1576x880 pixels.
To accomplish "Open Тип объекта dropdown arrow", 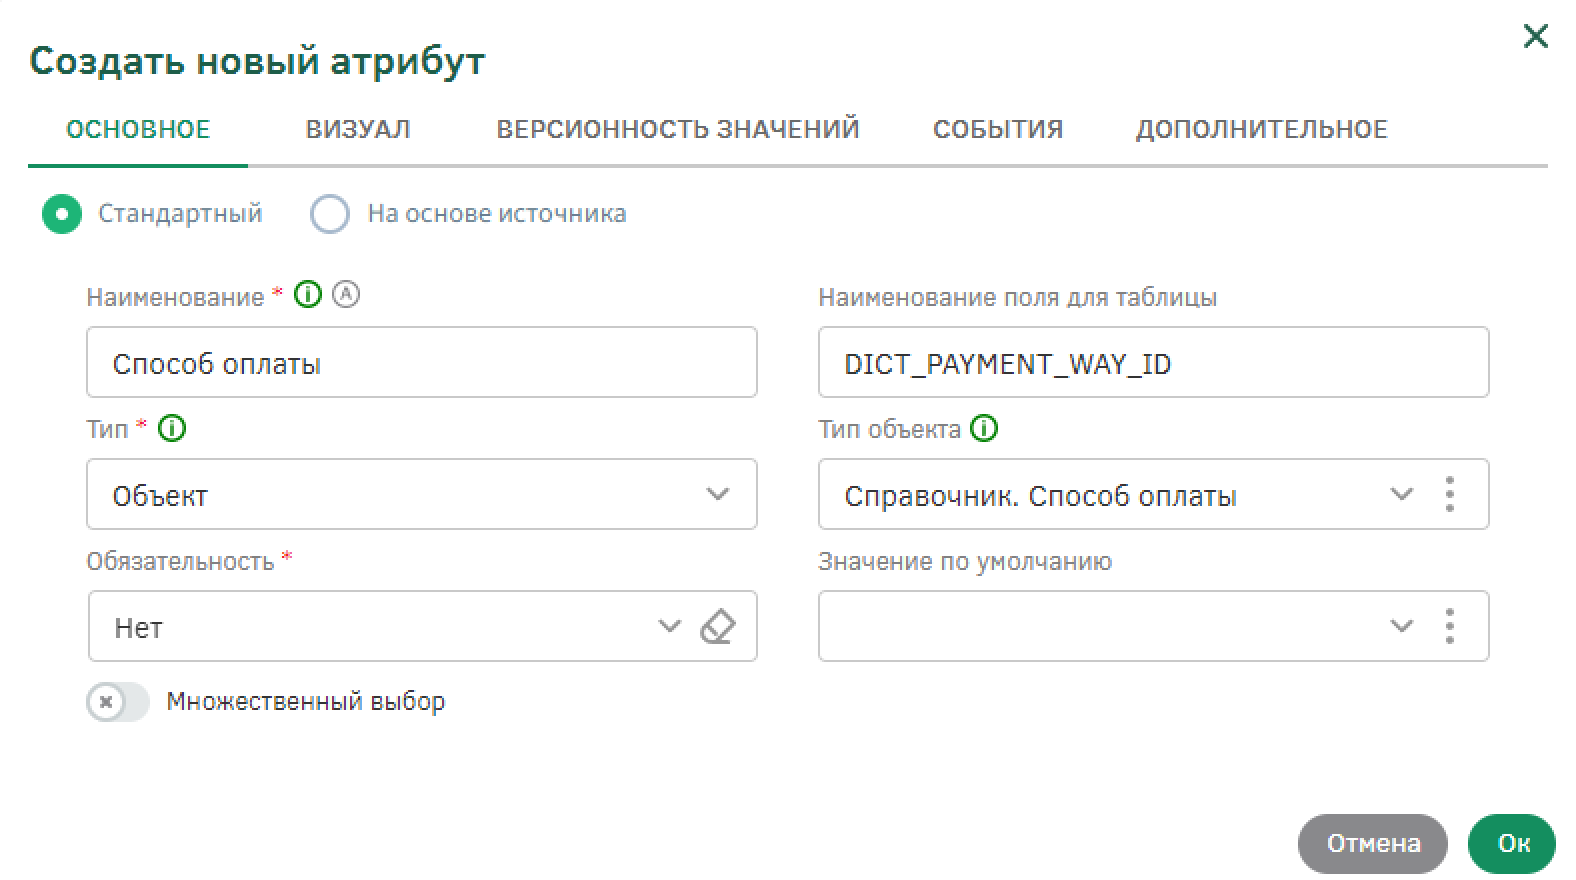I will click(x=1401, y=494).
